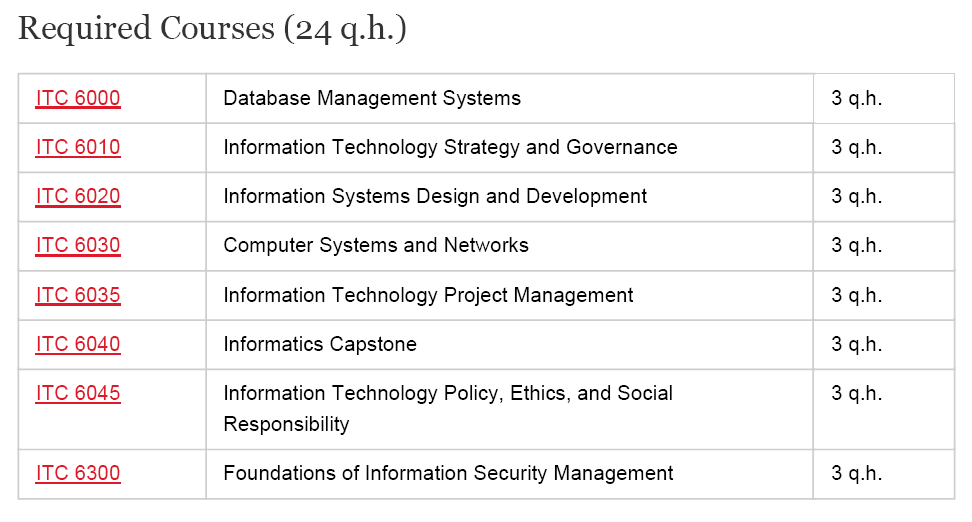
Task: Open the ITC 6045 course link
Action: 78,393
